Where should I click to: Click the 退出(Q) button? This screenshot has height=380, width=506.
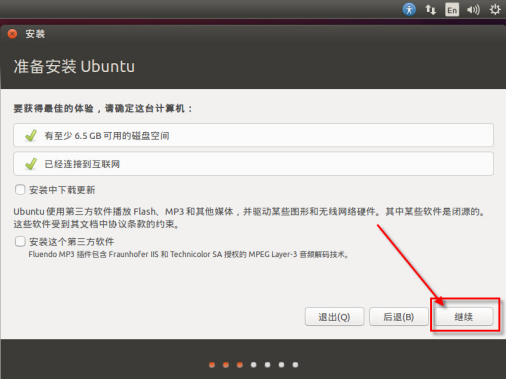(x=334, y=317)
